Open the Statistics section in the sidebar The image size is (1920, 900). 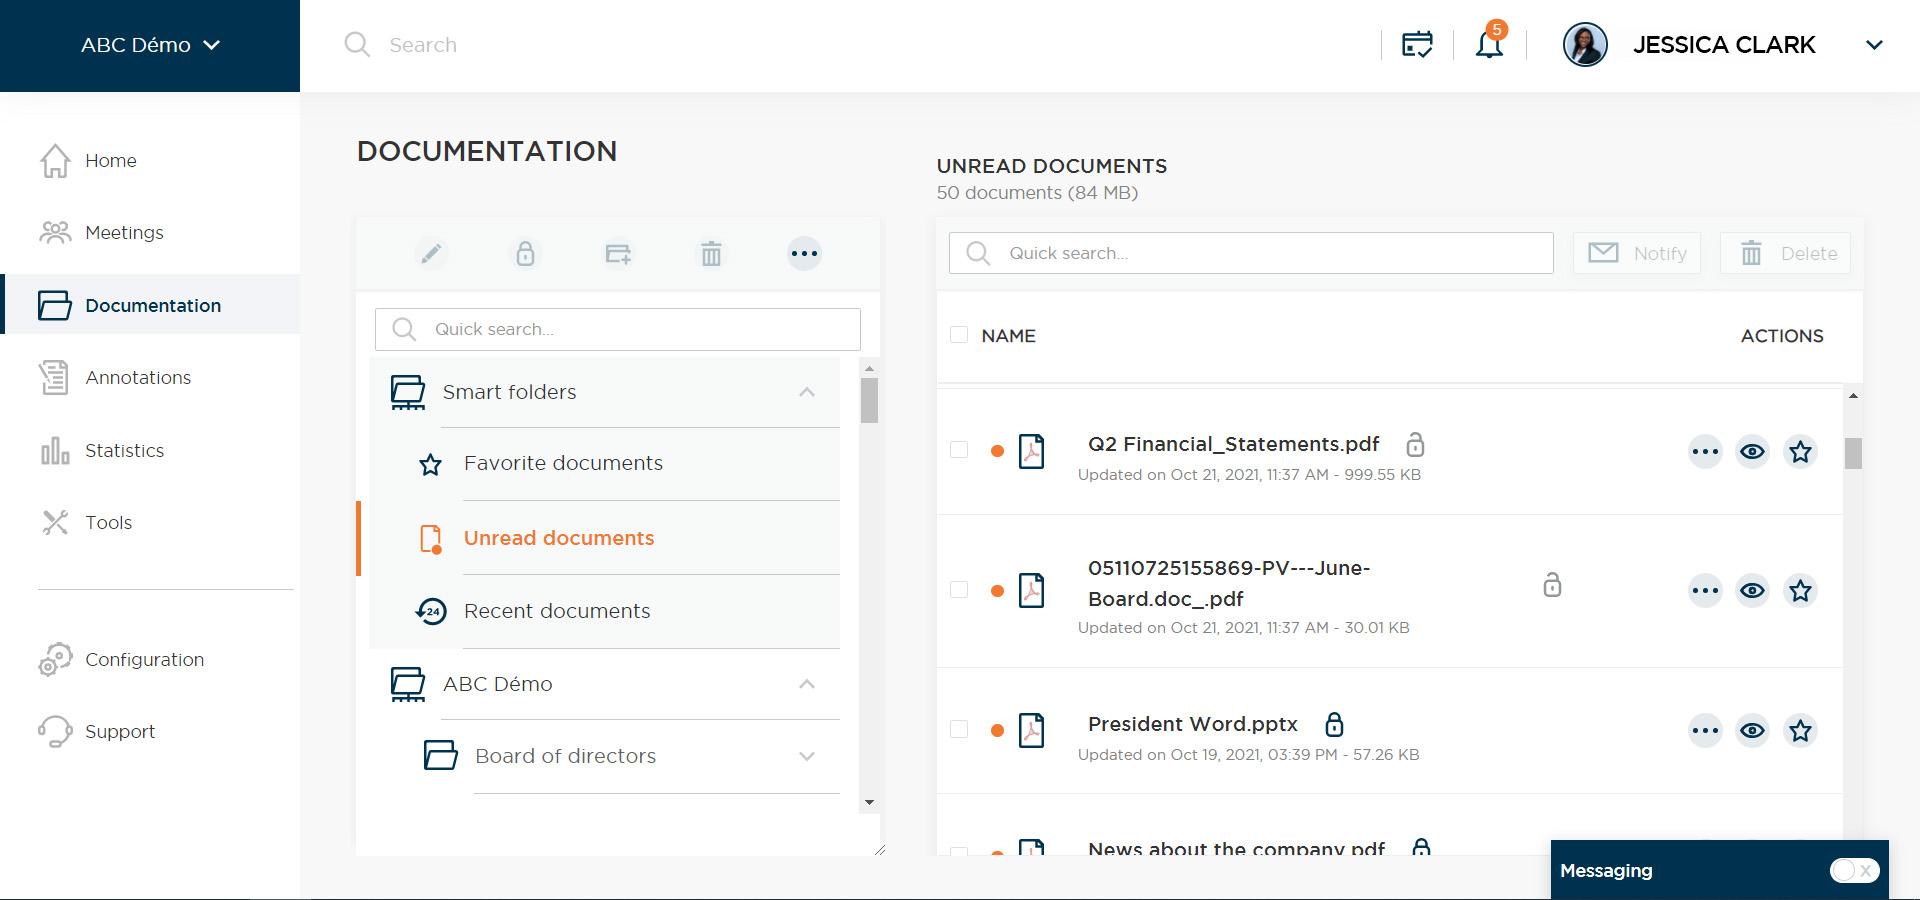point(124,450)
